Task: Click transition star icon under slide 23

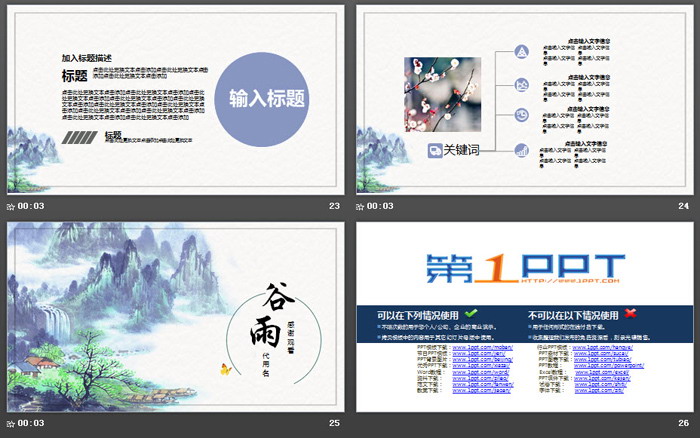Action: point(11,206)
